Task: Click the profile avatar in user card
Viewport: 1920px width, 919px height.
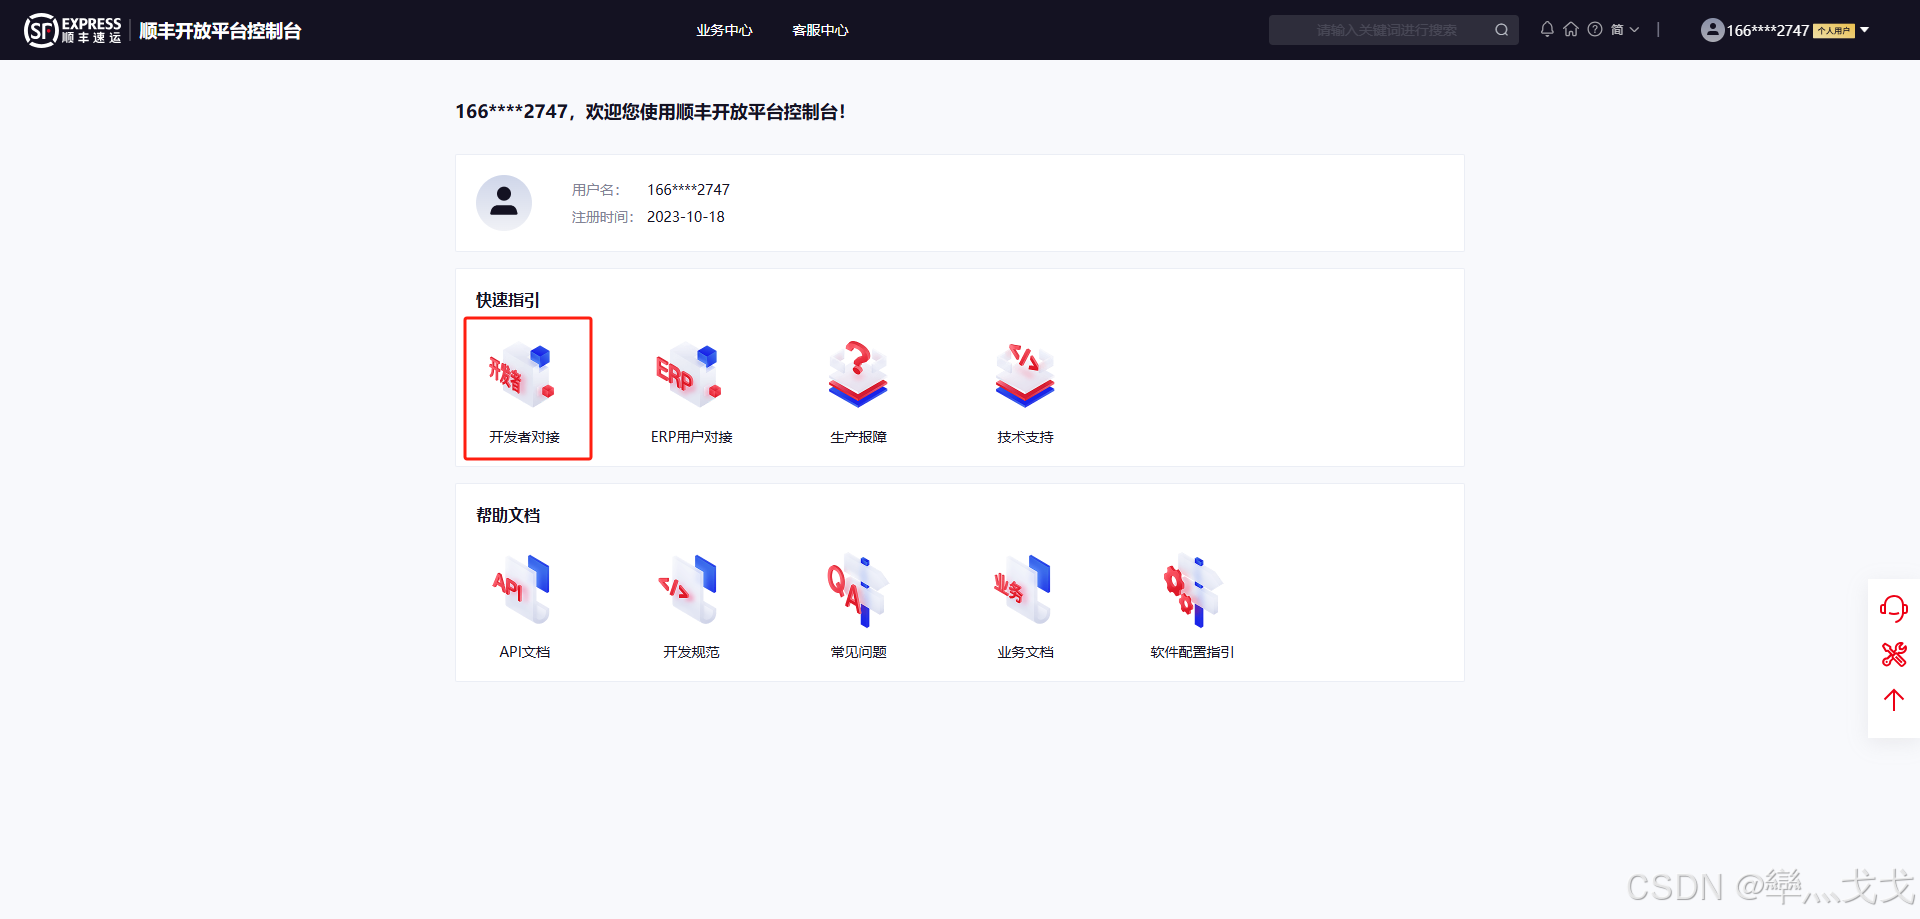Action: (504, 203)
